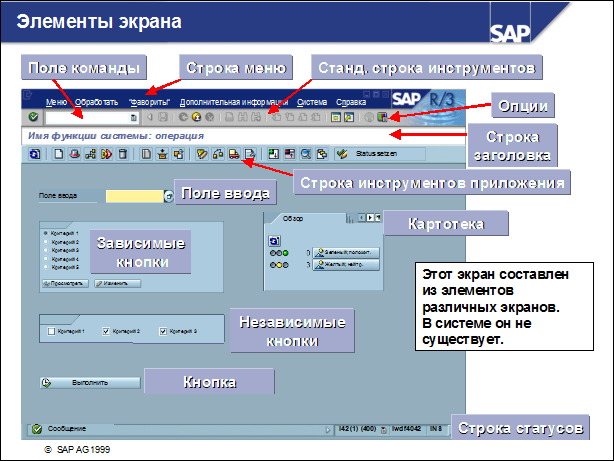Open the Фавориты menu
Viewport: 614px width, 461px height.
tap(150, 102)
